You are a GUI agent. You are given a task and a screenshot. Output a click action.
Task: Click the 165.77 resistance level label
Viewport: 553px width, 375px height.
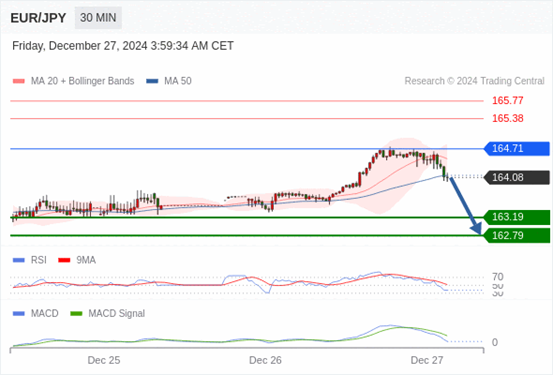pyautogui.click(x=508, y=101)
